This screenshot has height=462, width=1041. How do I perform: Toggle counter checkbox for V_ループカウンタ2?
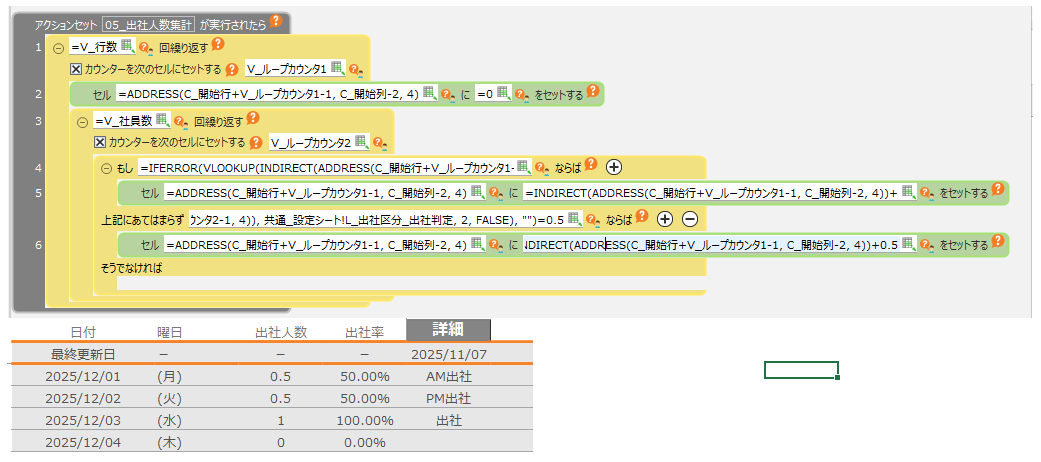pos(100,143)
